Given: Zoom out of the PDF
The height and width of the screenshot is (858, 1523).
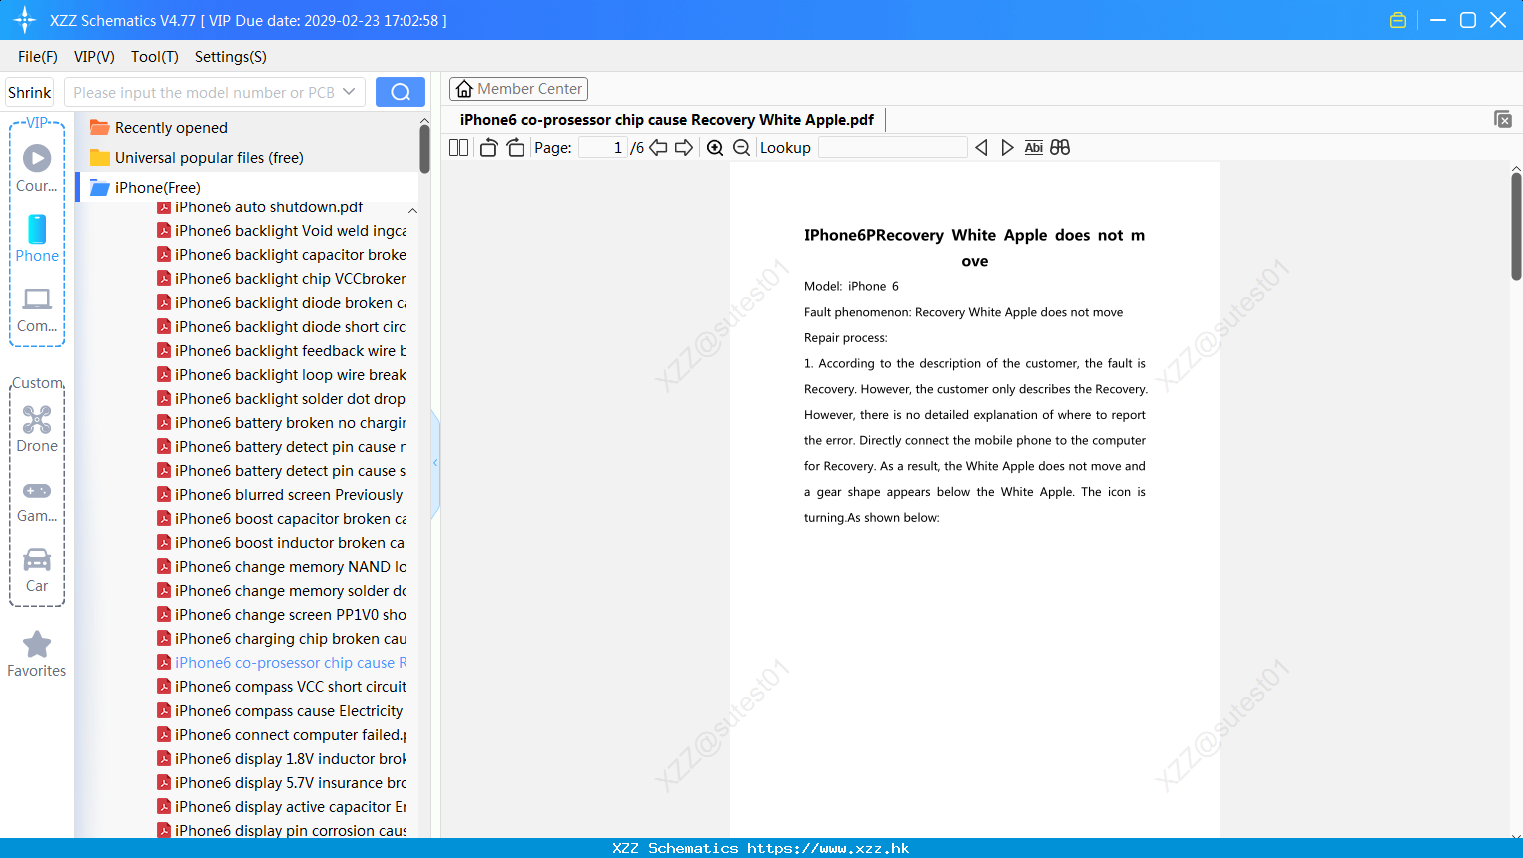Looking at the screenshot, I should 741,147.
